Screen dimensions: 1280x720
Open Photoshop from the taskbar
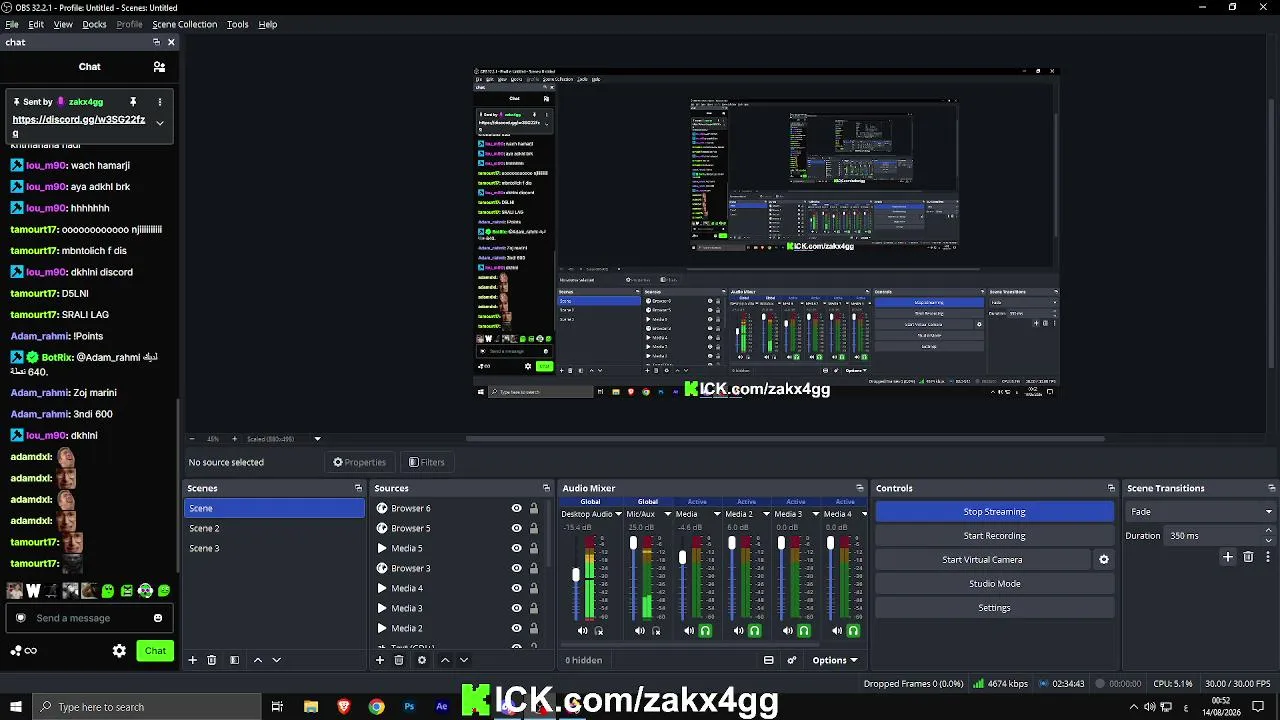click(x=409, y=707)
